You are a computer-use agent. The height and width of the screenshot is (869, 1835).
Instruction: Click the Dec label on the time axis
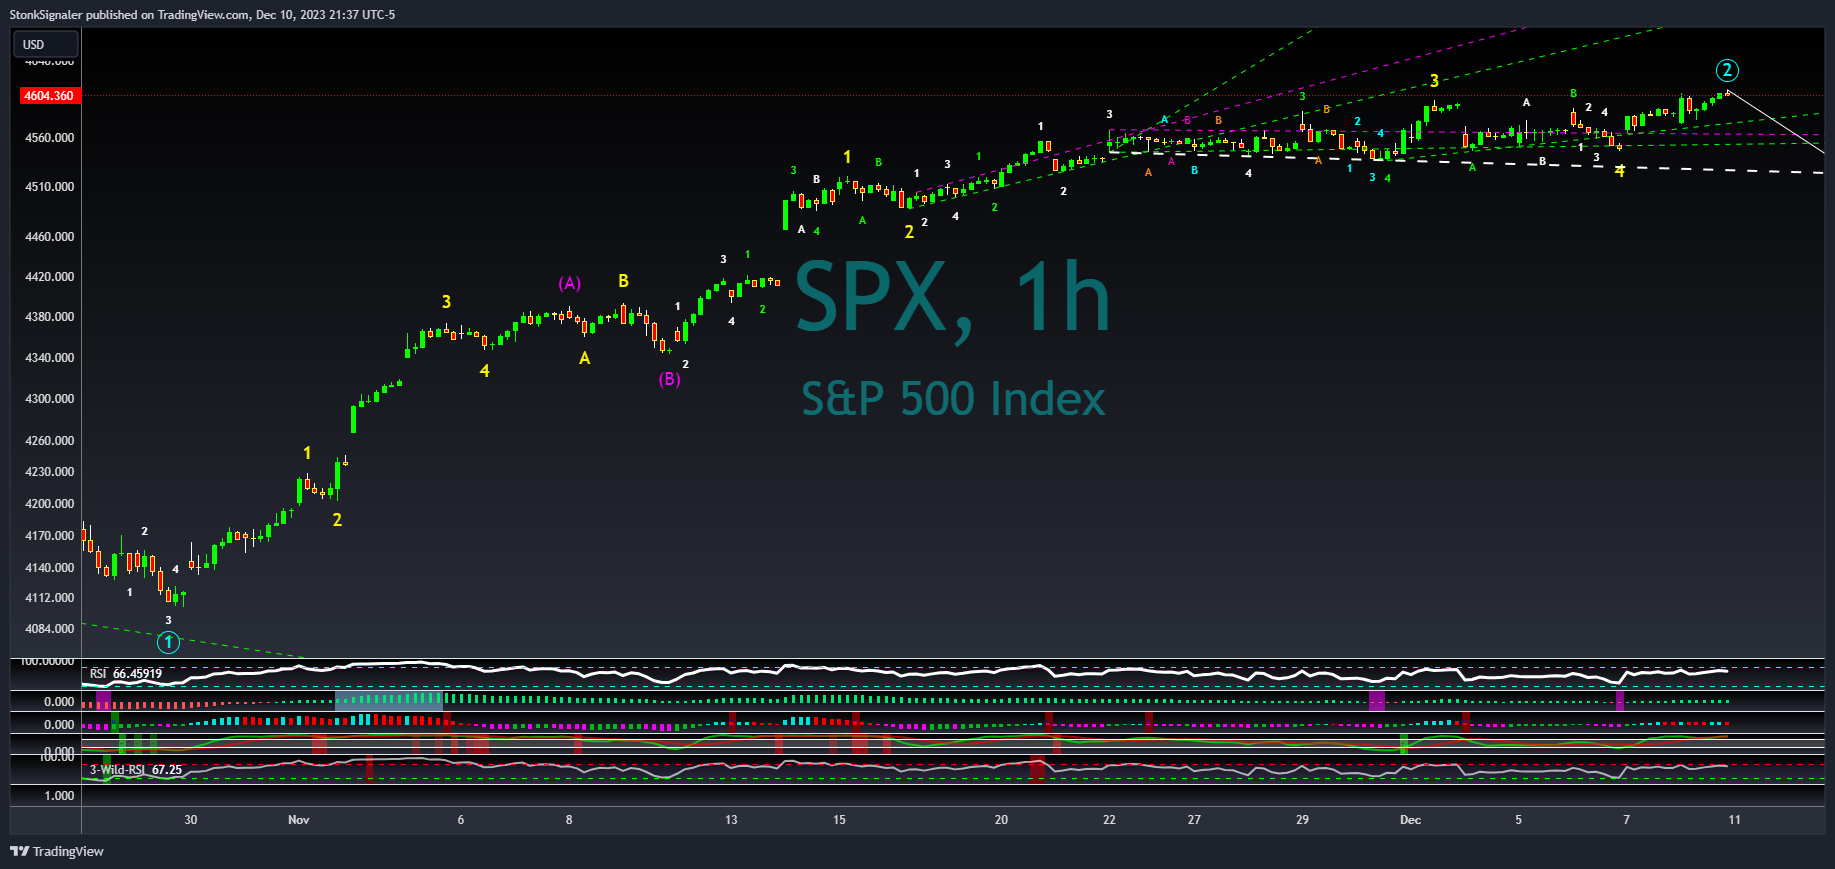1410,820
